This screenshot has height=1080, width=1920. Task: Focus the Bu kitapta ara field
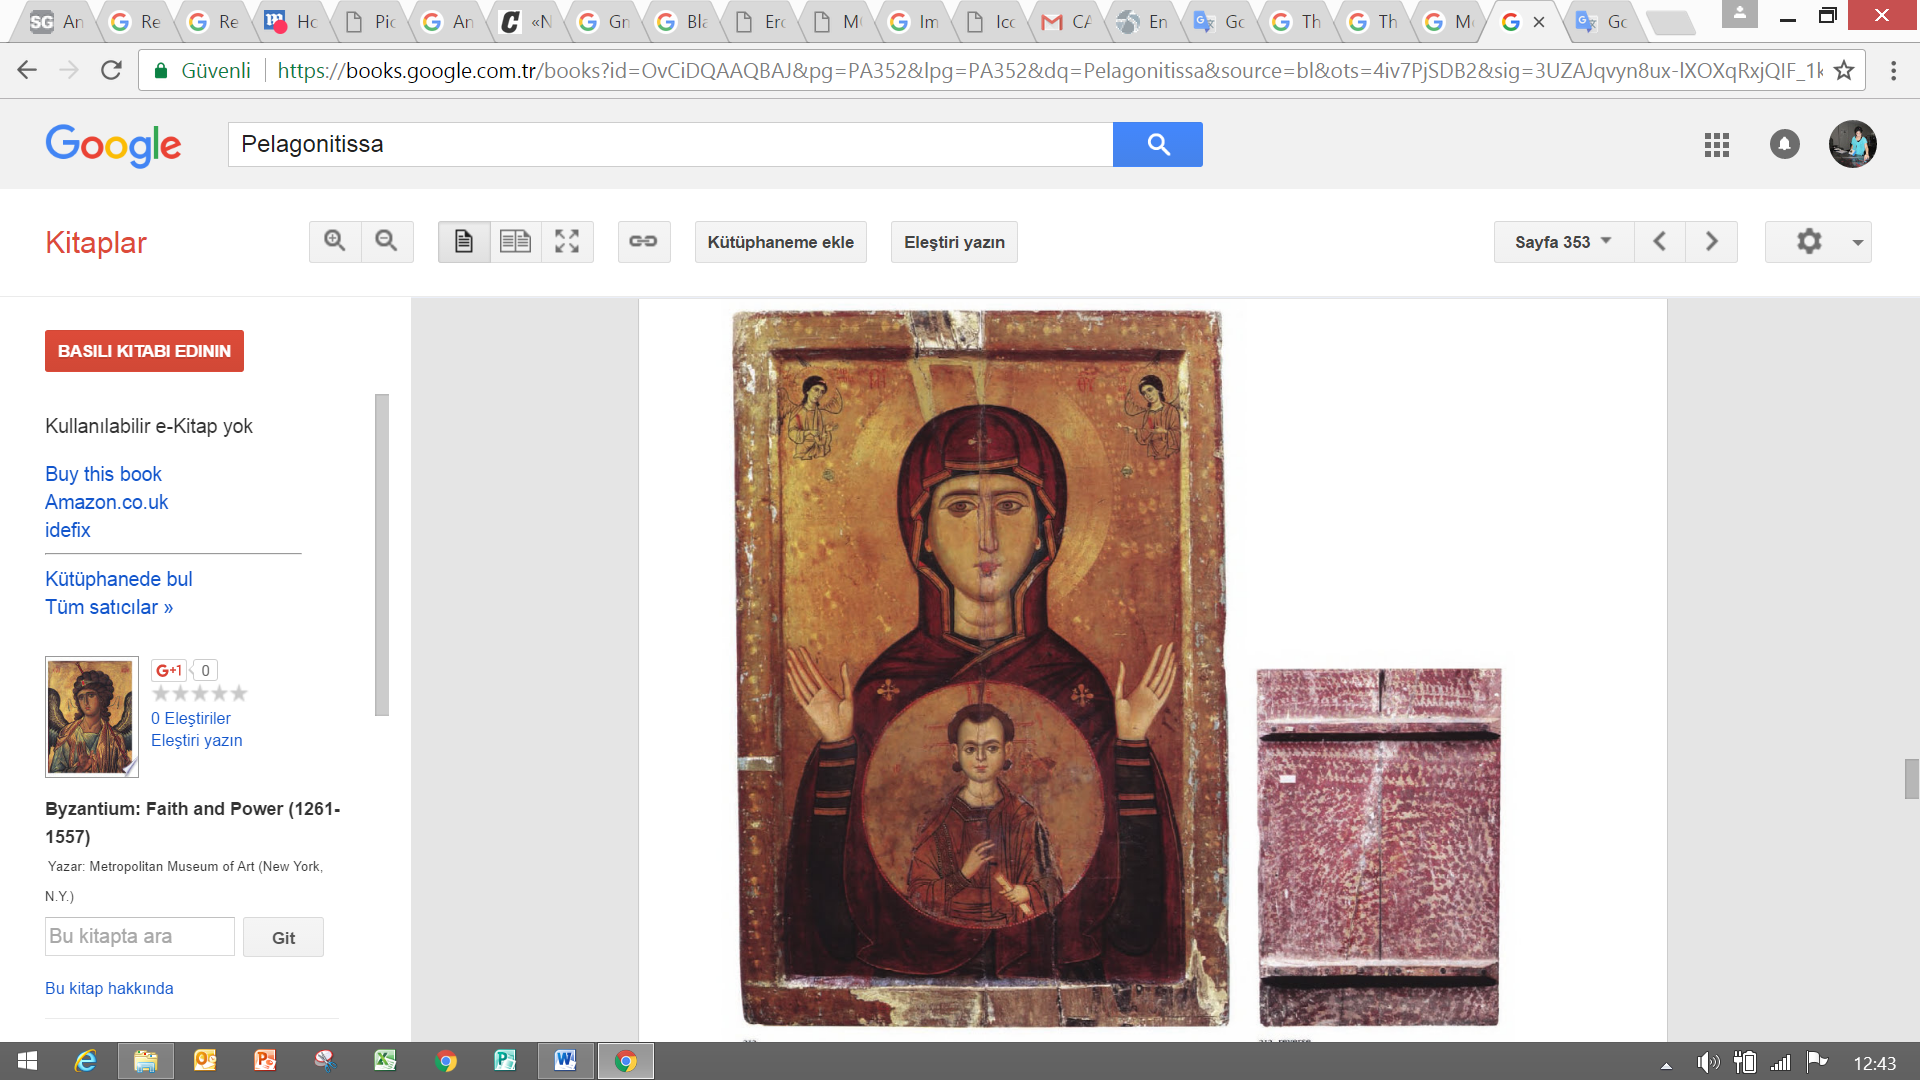tap(140, 937)
